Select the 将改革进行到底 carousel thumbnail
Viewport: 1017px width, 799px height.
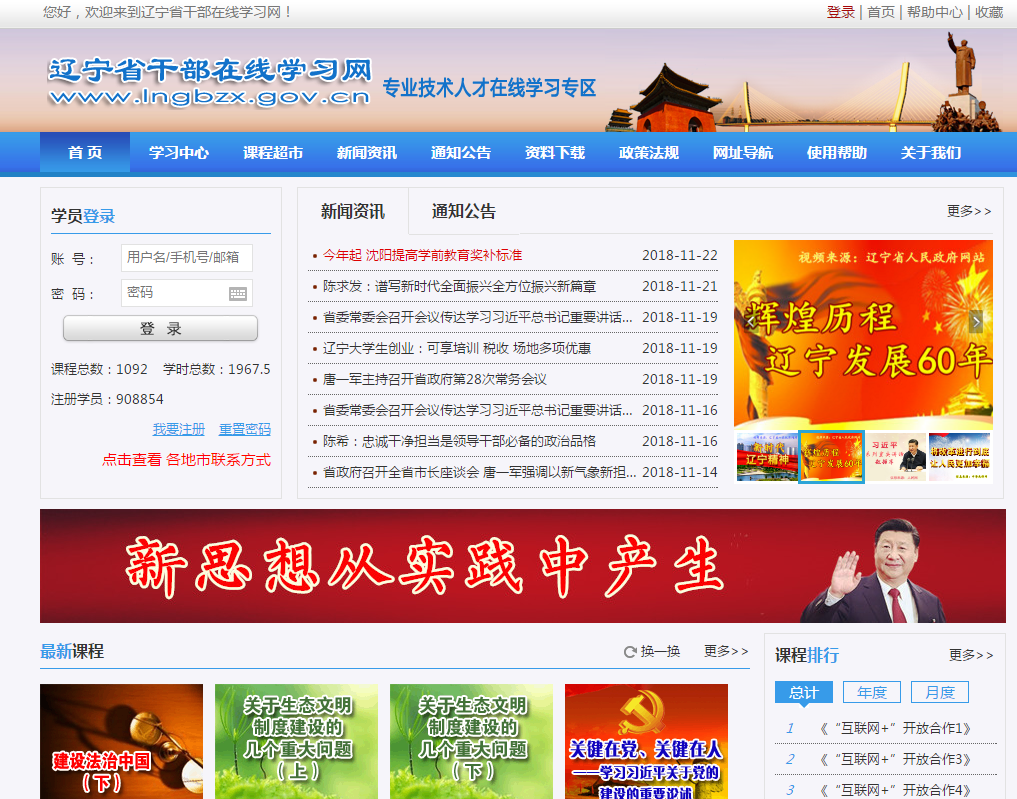tap(959, 457)
